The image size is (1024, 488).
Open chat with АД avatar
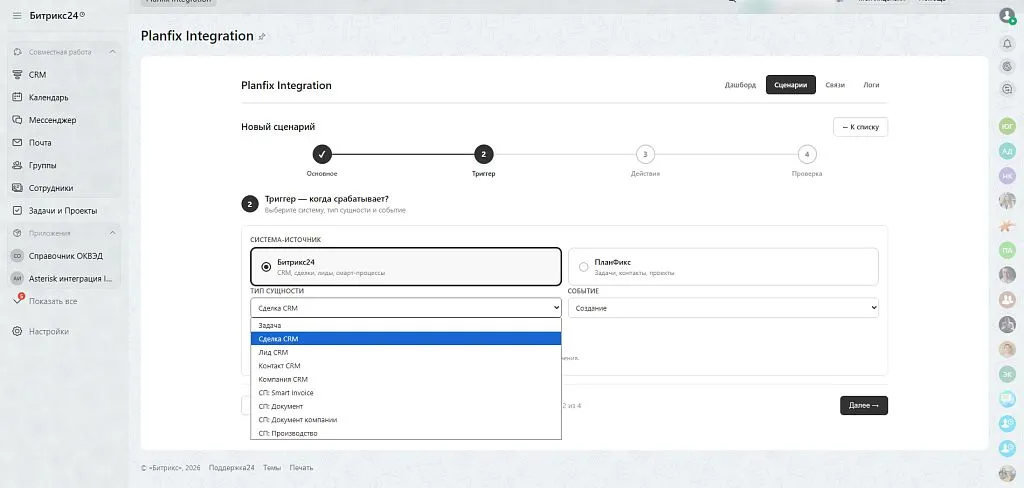pos(1008,151)
